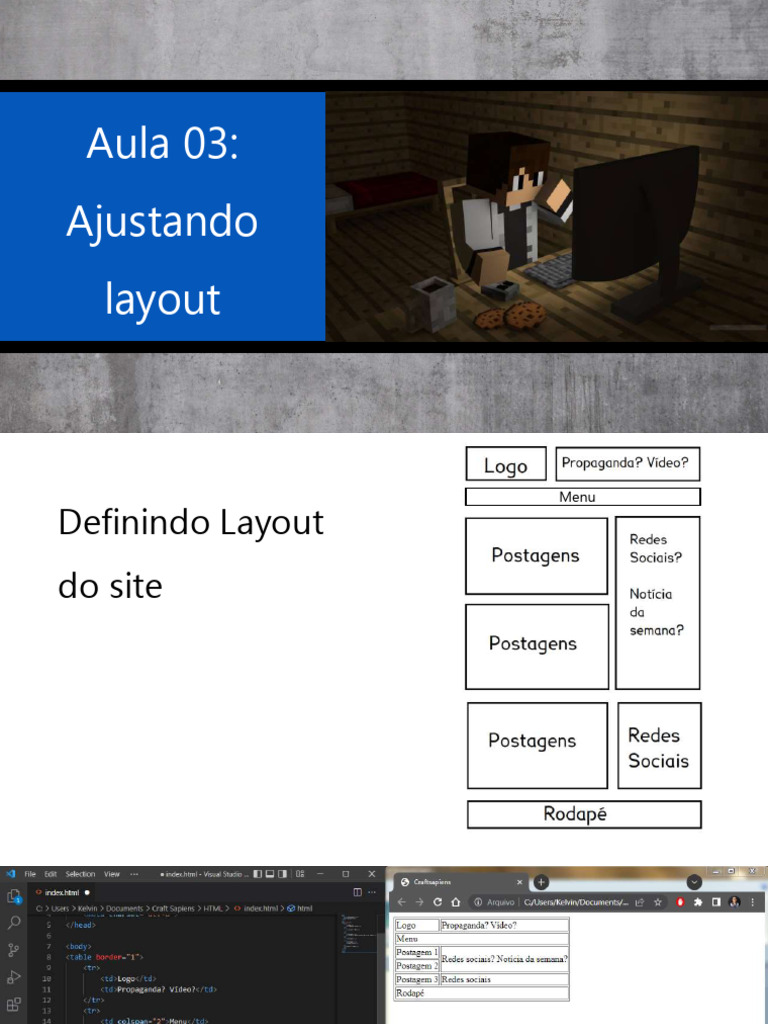Select the index.html editor tab

(63, 892)
